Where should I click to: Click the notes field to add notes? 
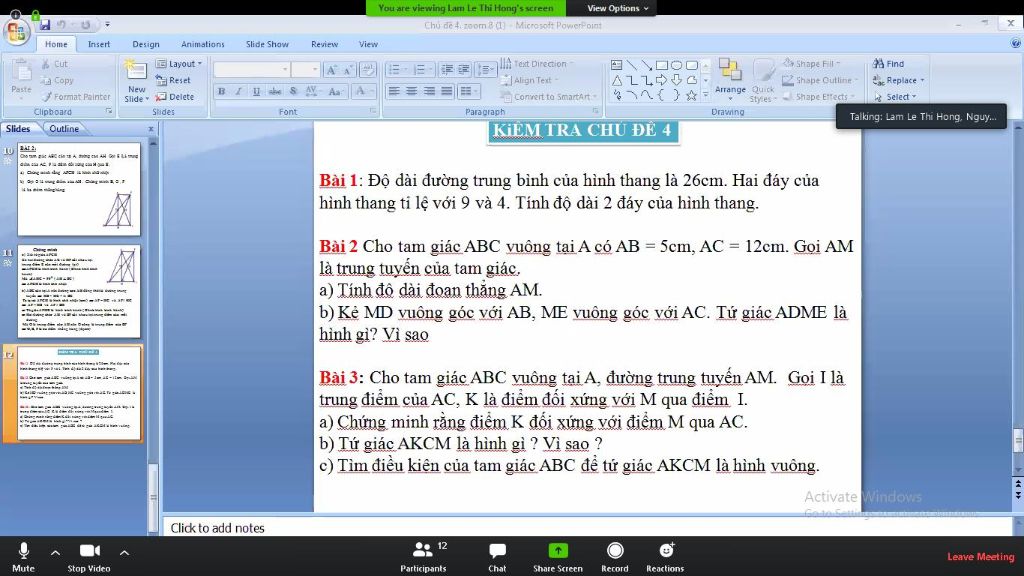(586, 528)
